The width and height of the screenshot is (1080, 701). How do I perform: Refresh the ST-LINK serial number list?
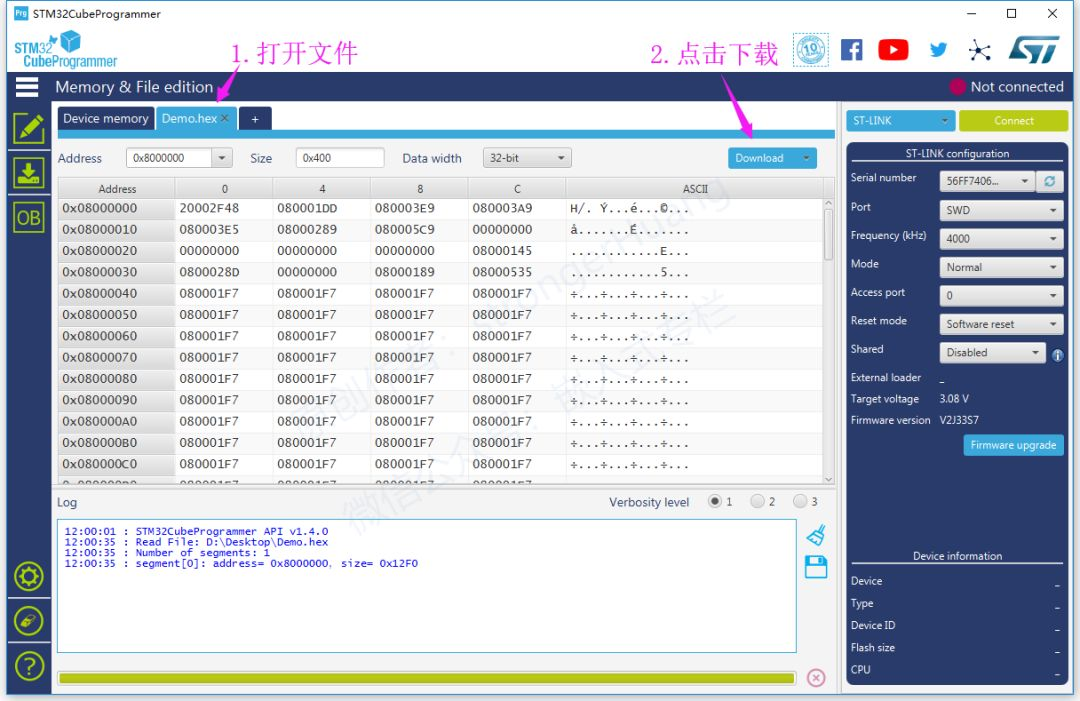(x=1050, y=181)
